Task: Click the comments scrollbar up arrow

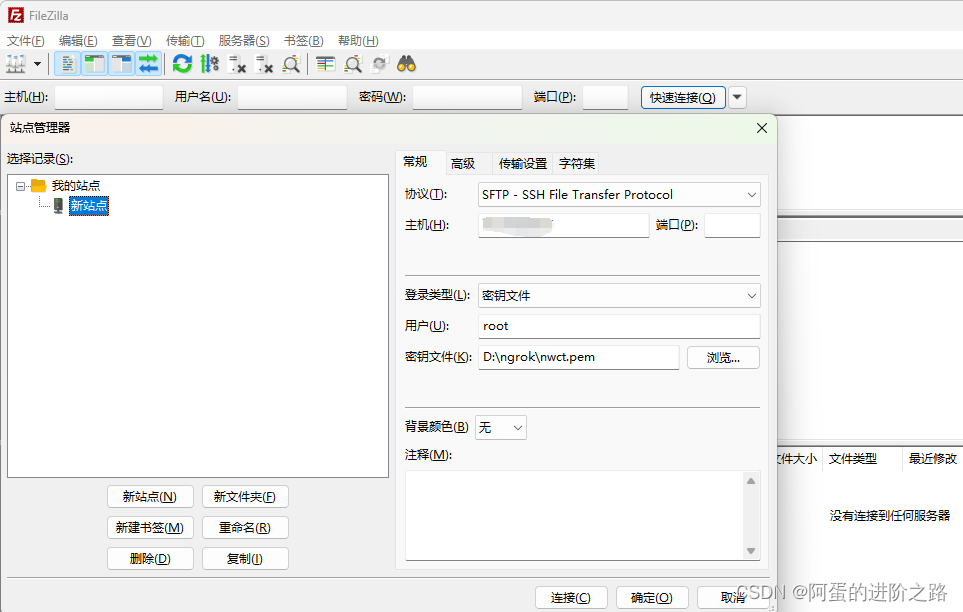Action: 751,481
